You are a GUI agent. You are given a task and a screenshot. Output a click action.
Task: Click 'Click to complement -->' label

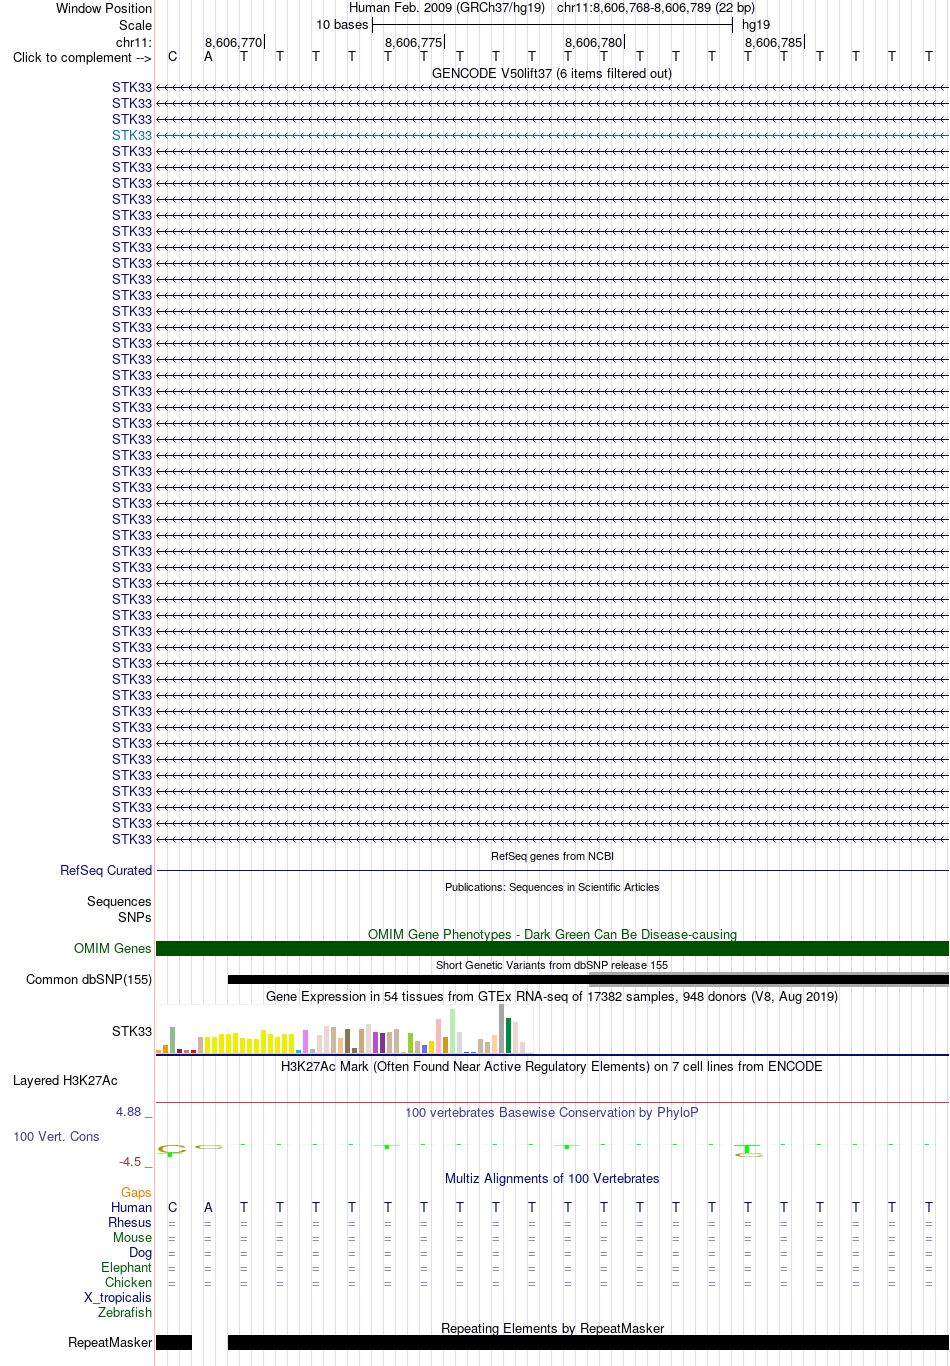[82, 57]
